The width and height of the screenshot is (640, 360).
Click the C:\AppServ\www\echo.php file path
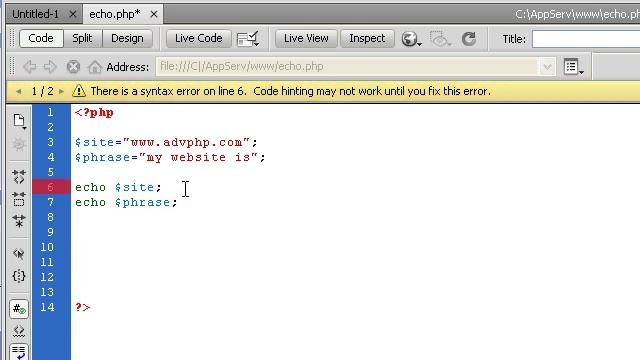pos(577,14)
